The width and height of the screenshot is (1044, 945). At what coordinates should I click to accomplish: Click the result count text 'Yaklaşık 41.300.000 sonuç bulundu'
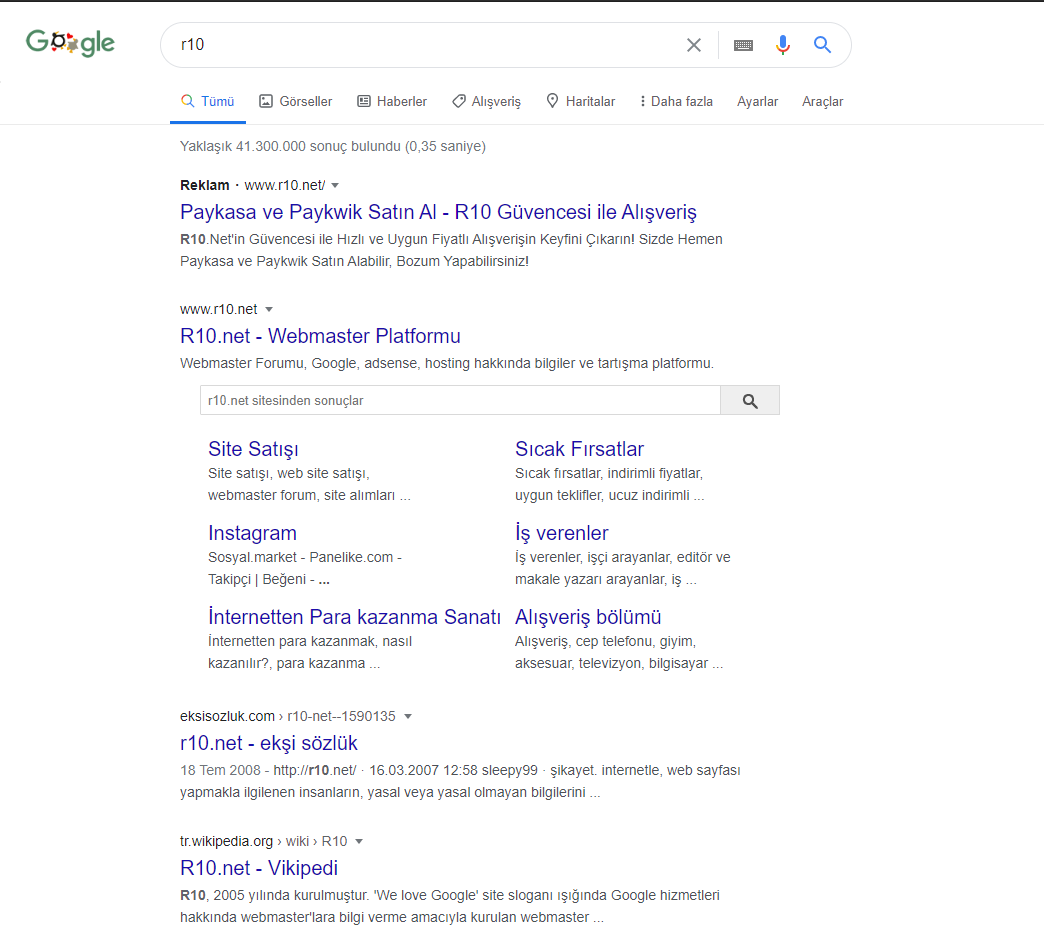coord(290,147)
